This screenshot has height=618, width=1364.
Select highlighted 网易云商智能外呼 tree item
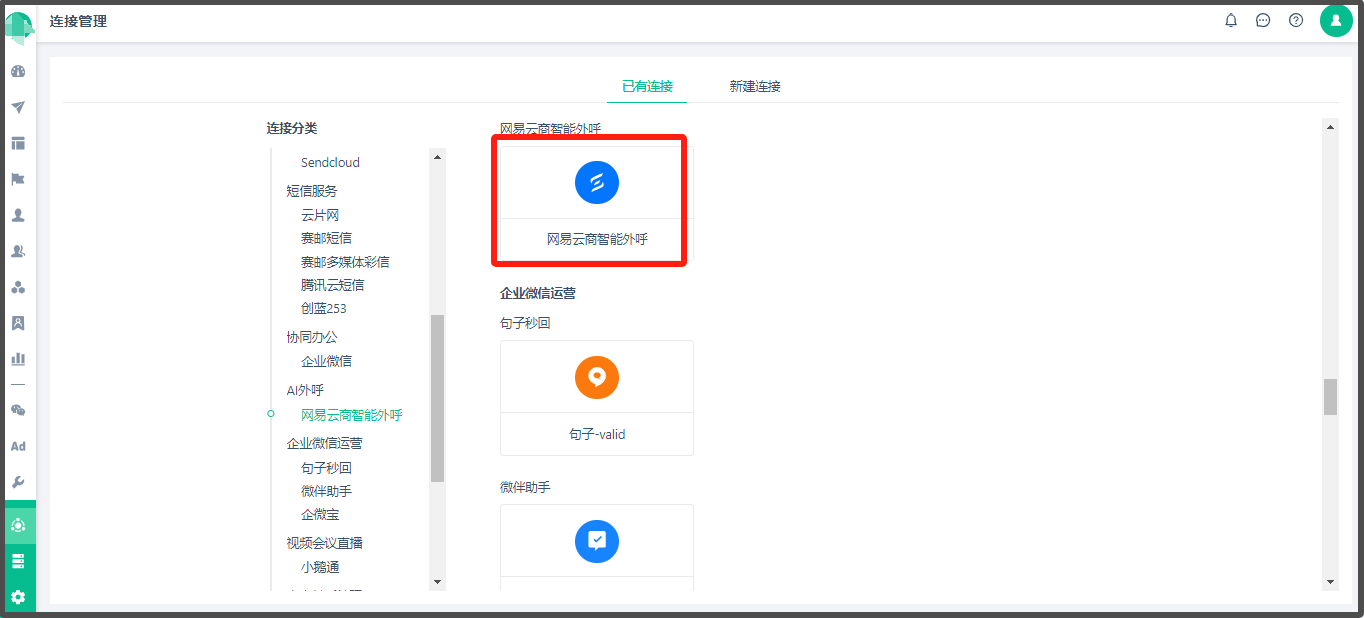tap(351, 415)
